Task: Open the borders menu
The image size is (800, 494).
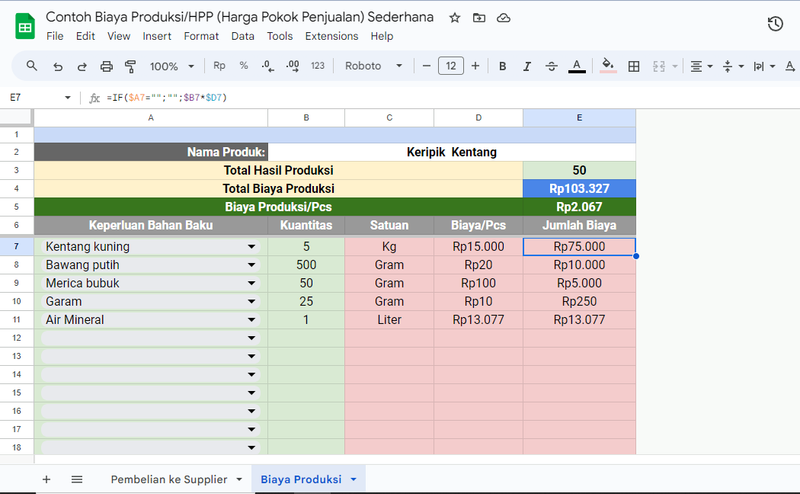Action: coord(634,66)
